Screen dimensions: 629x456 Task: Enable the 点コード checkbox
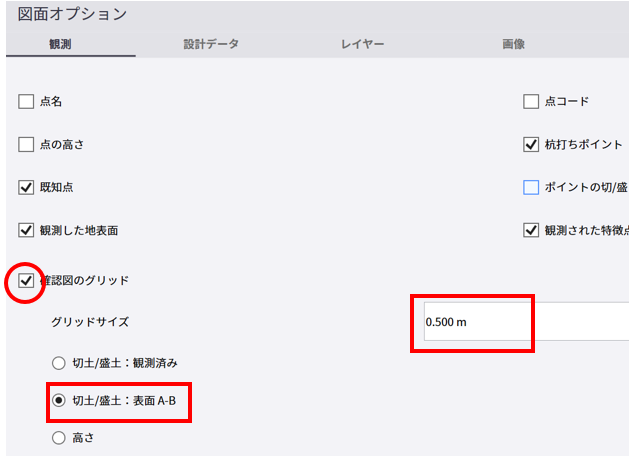[531, 101]
